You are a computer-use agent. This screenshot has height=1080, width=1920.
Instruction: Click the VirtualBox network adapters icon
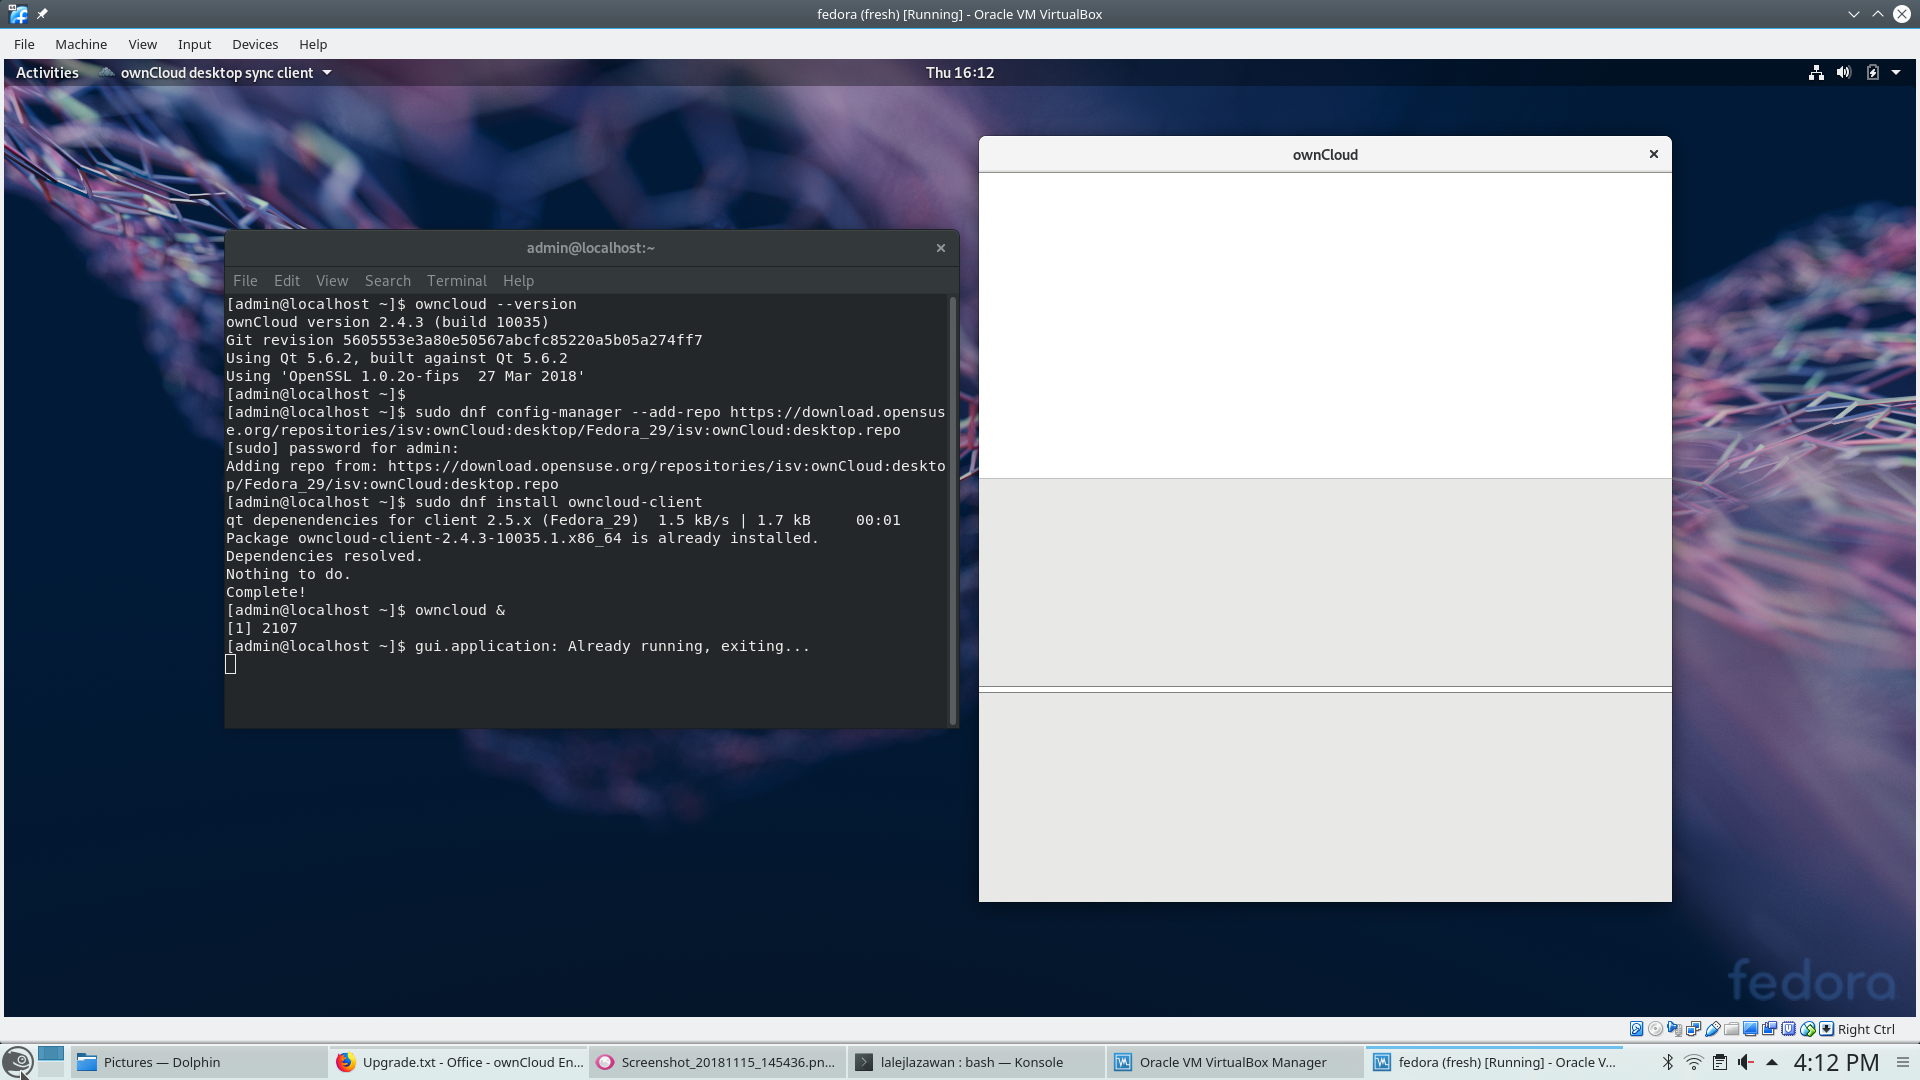[x=1693, y=1029]
